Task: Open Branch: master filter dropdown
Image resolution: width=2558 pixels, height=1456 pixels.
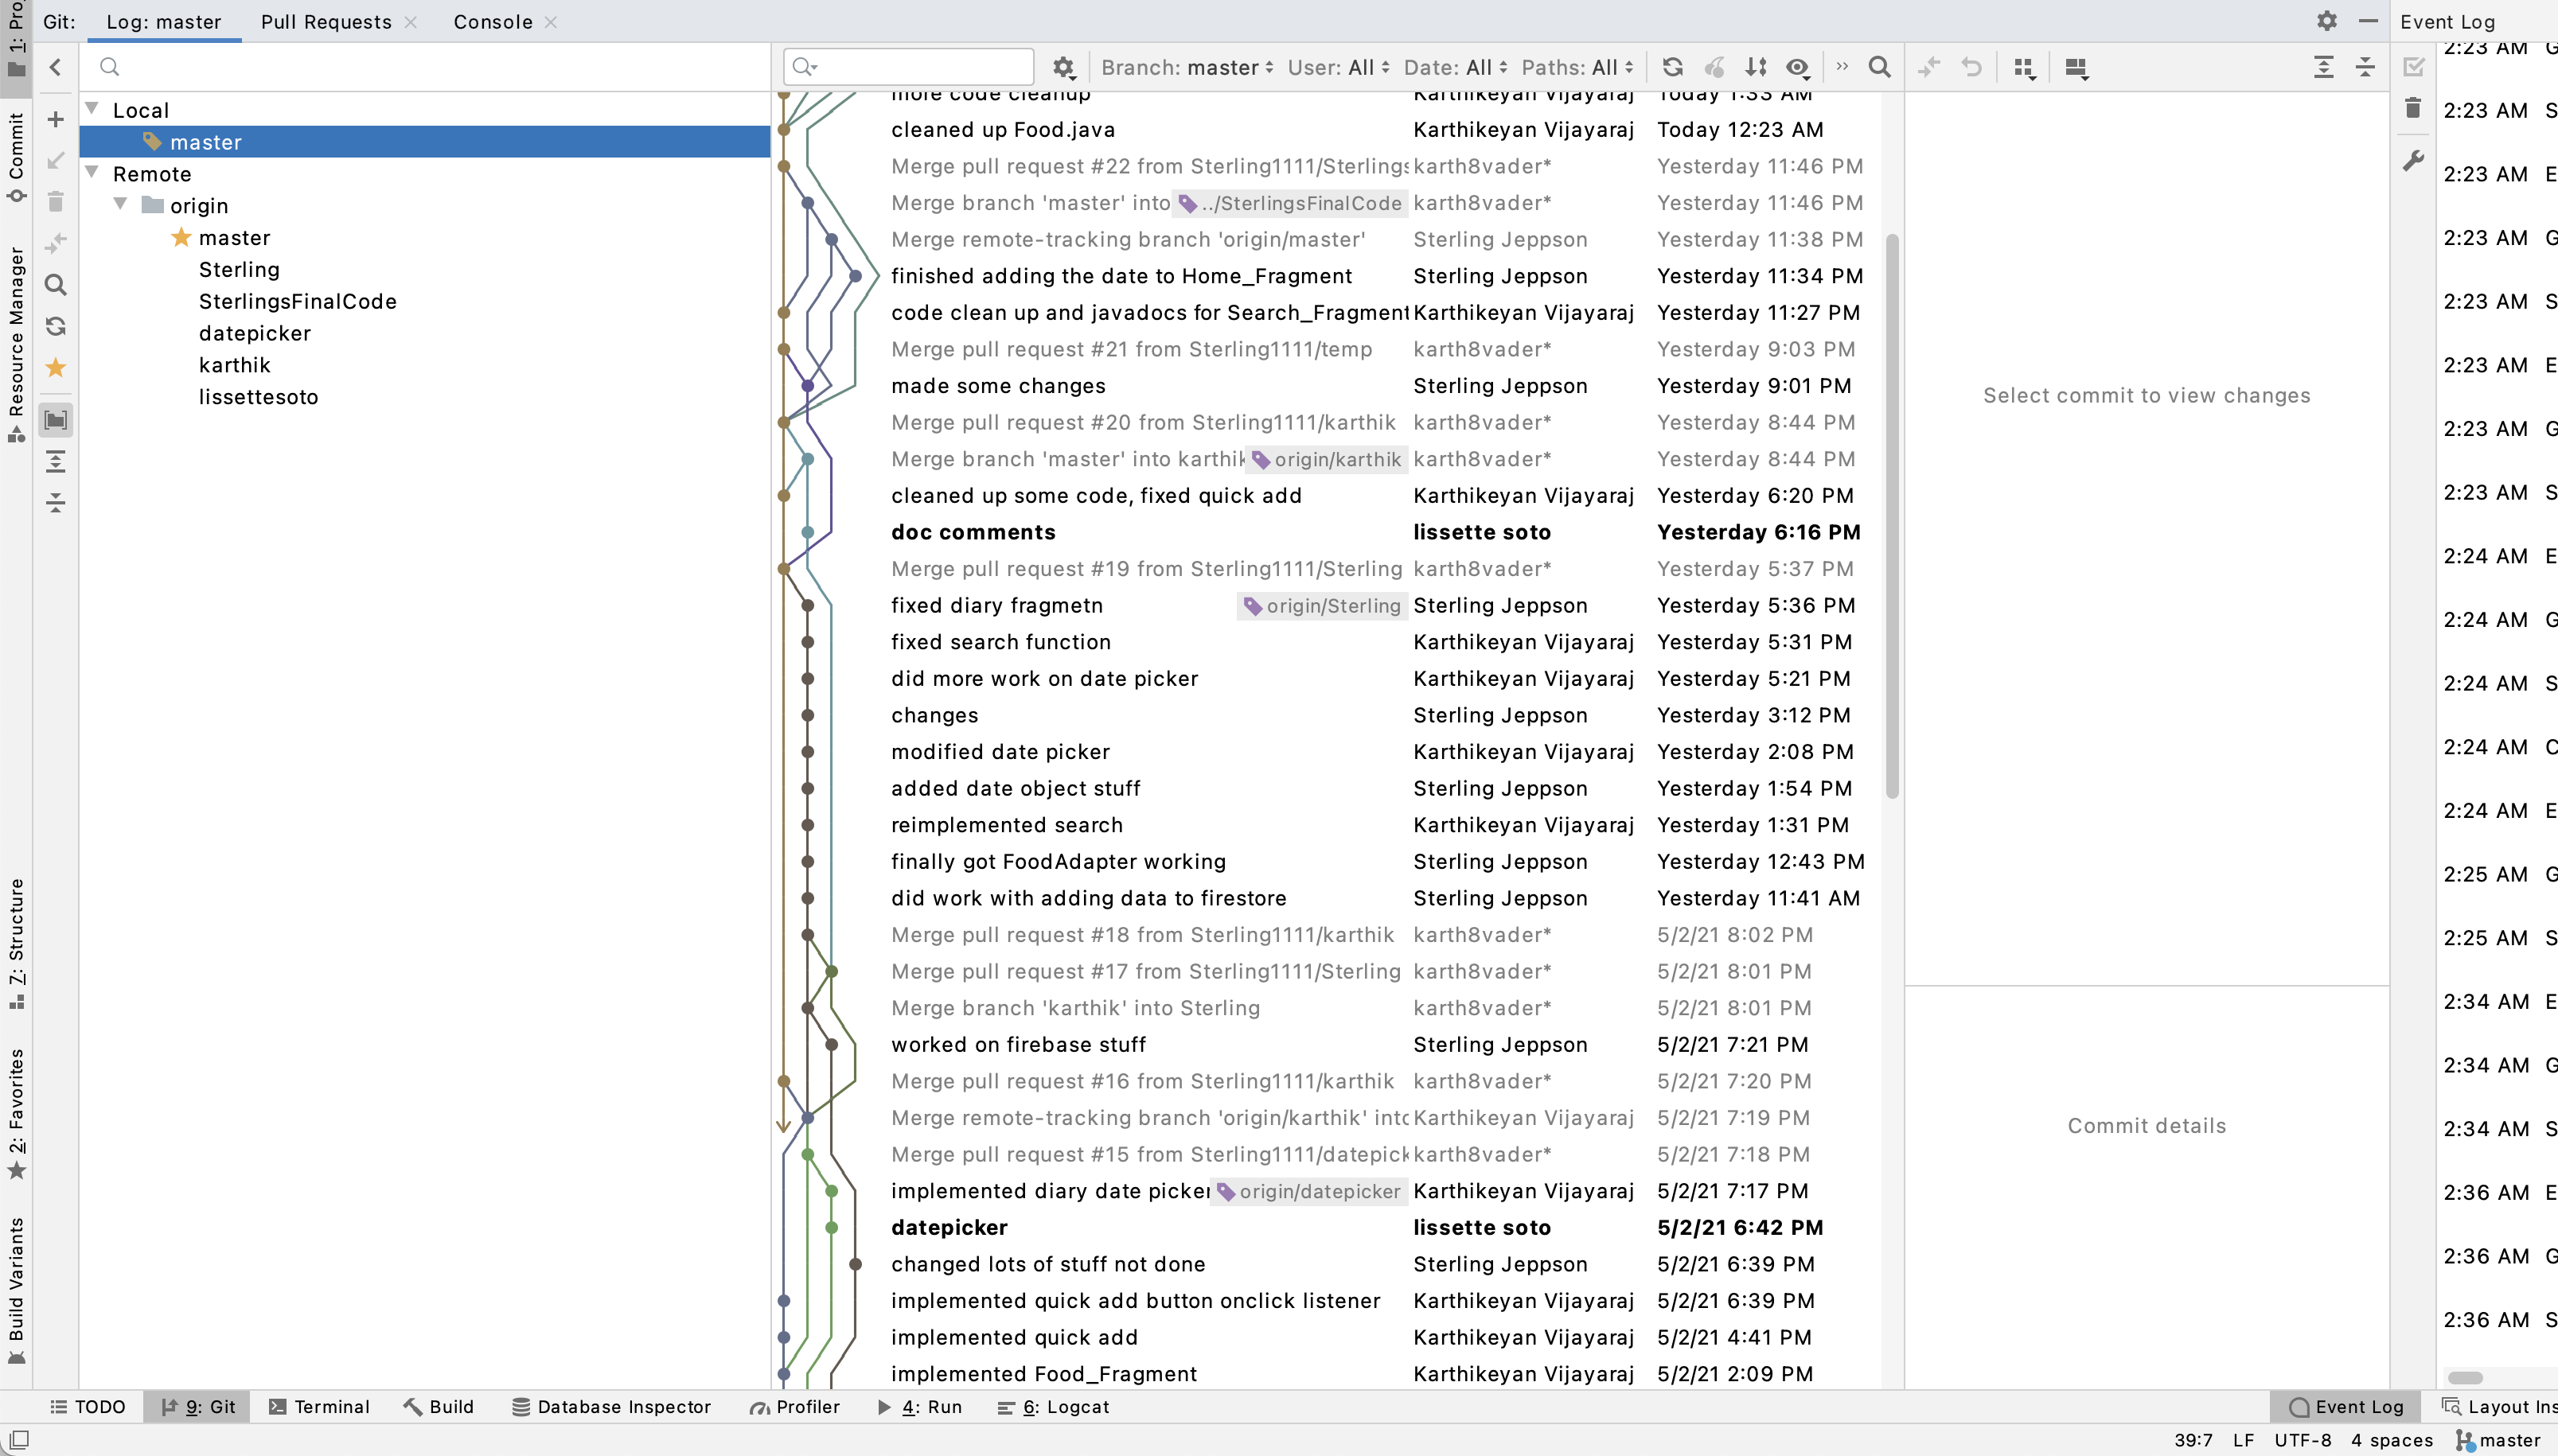Action: (x=1187, y=67)
